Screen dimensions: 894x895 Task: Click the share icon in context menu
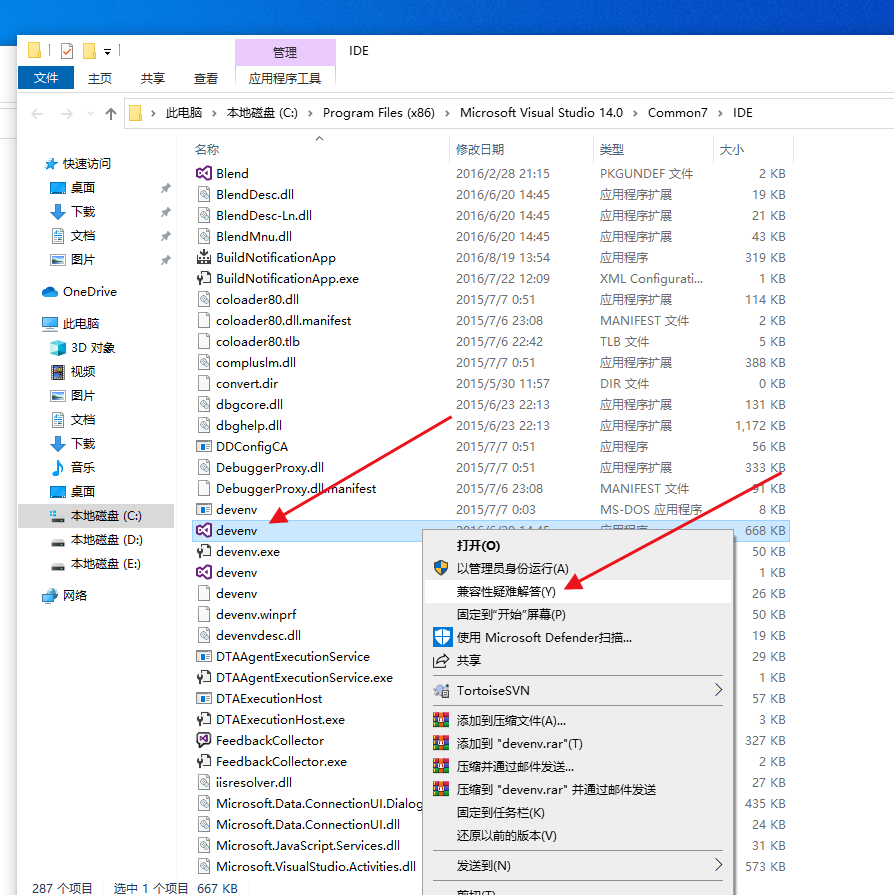tap(441, 660)
